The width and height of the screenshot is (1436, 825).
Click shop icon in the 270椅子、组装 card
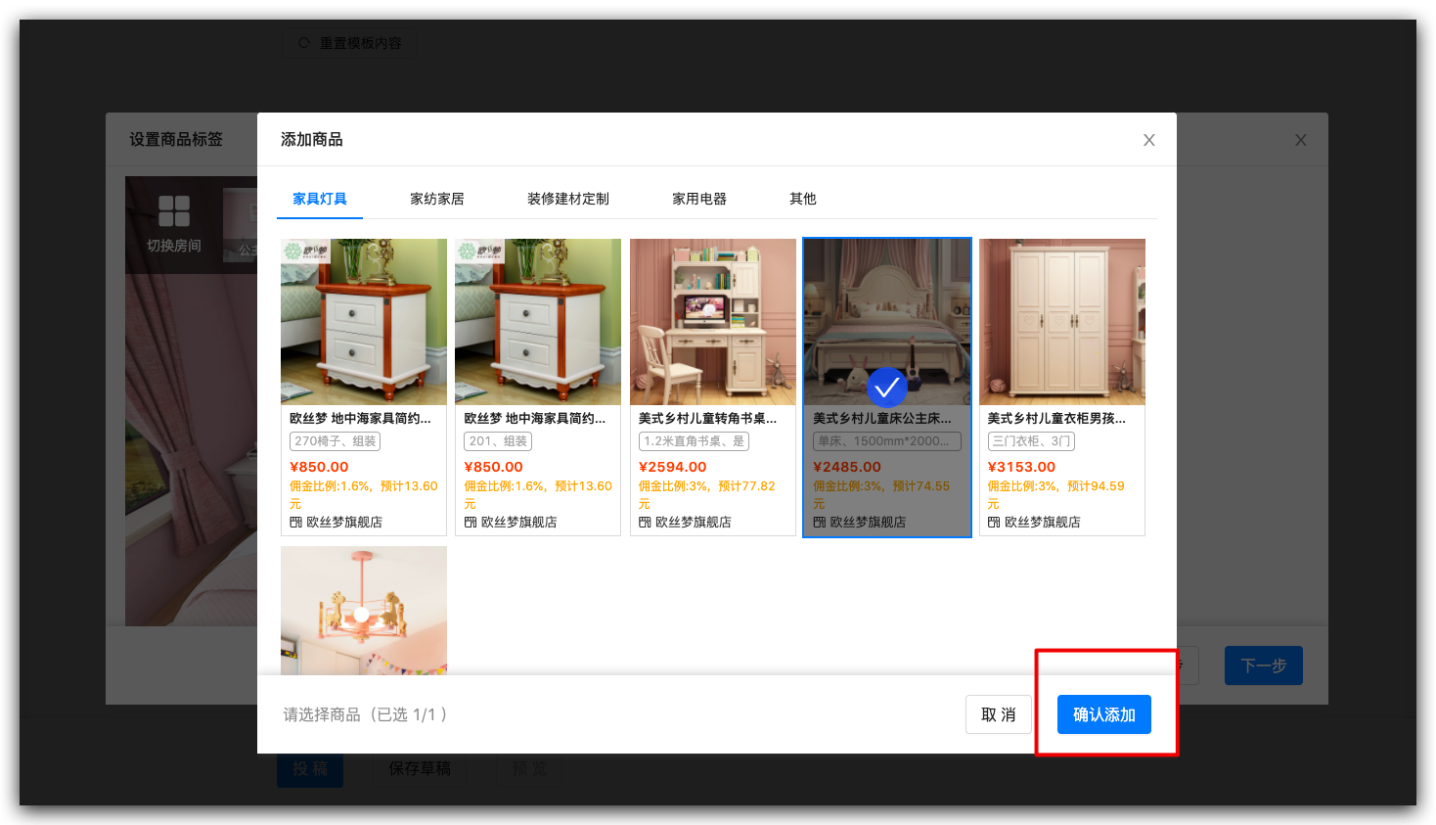point(295,522)
